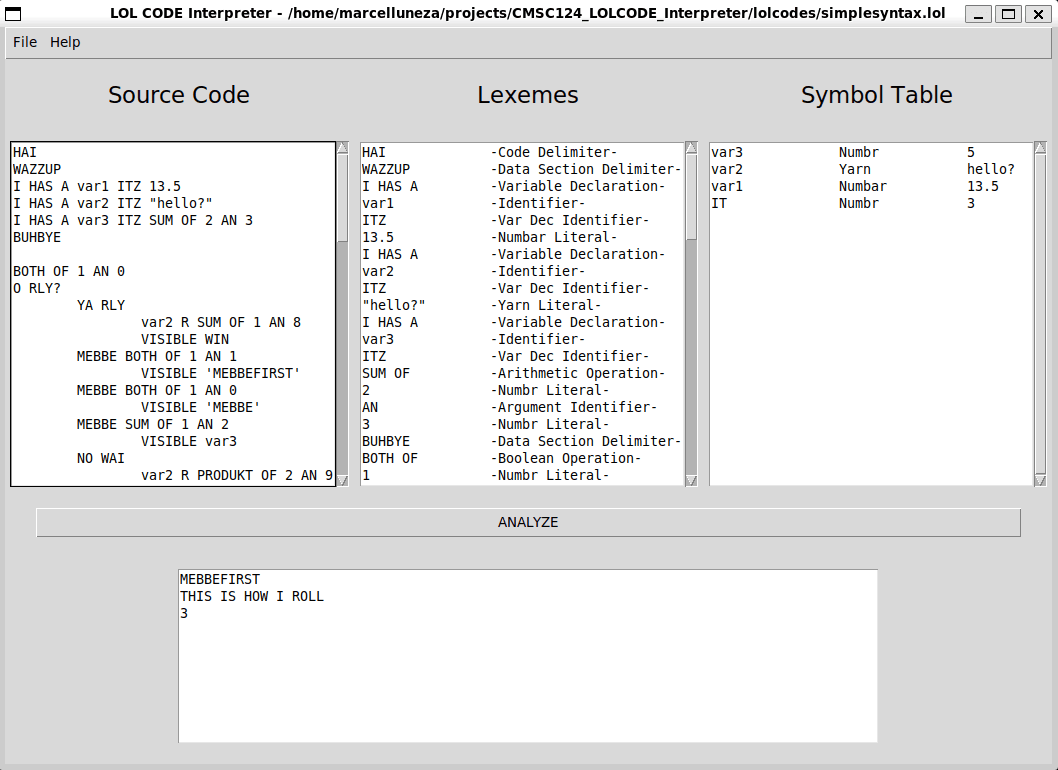This screenshot has width=1058, height=770.
Task: Select 'AN -Argument Identifier-' lexeme row
Action: pyautogui.click(x=522, y=408)
